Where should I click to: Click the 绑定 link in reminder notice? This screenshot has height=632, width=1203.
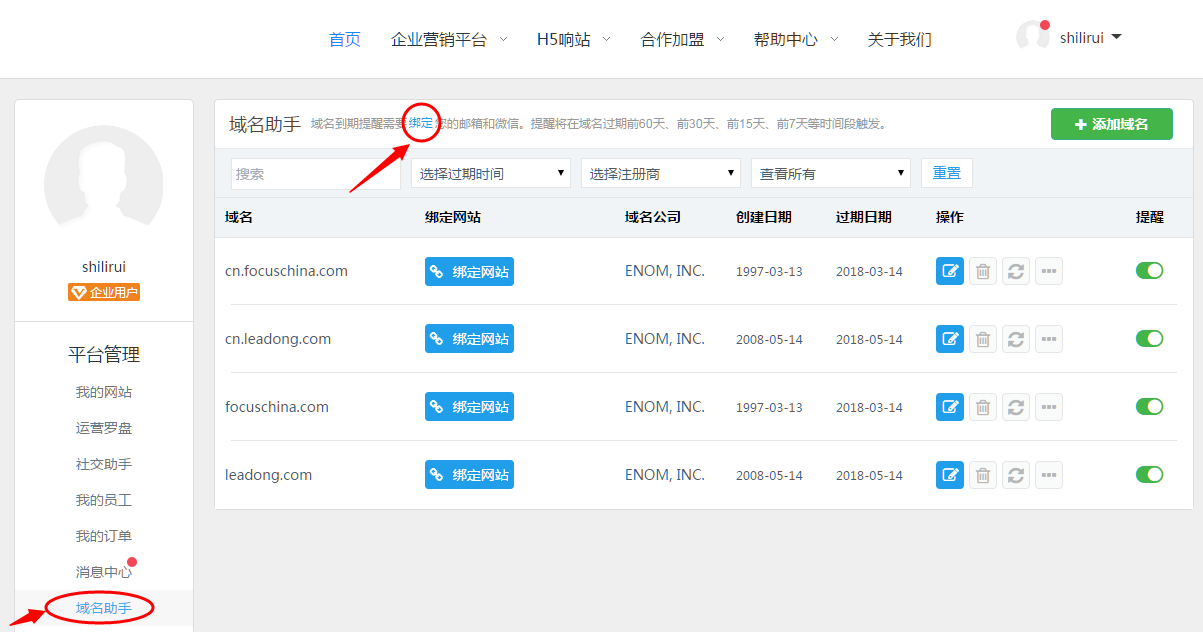pos(421,124)
